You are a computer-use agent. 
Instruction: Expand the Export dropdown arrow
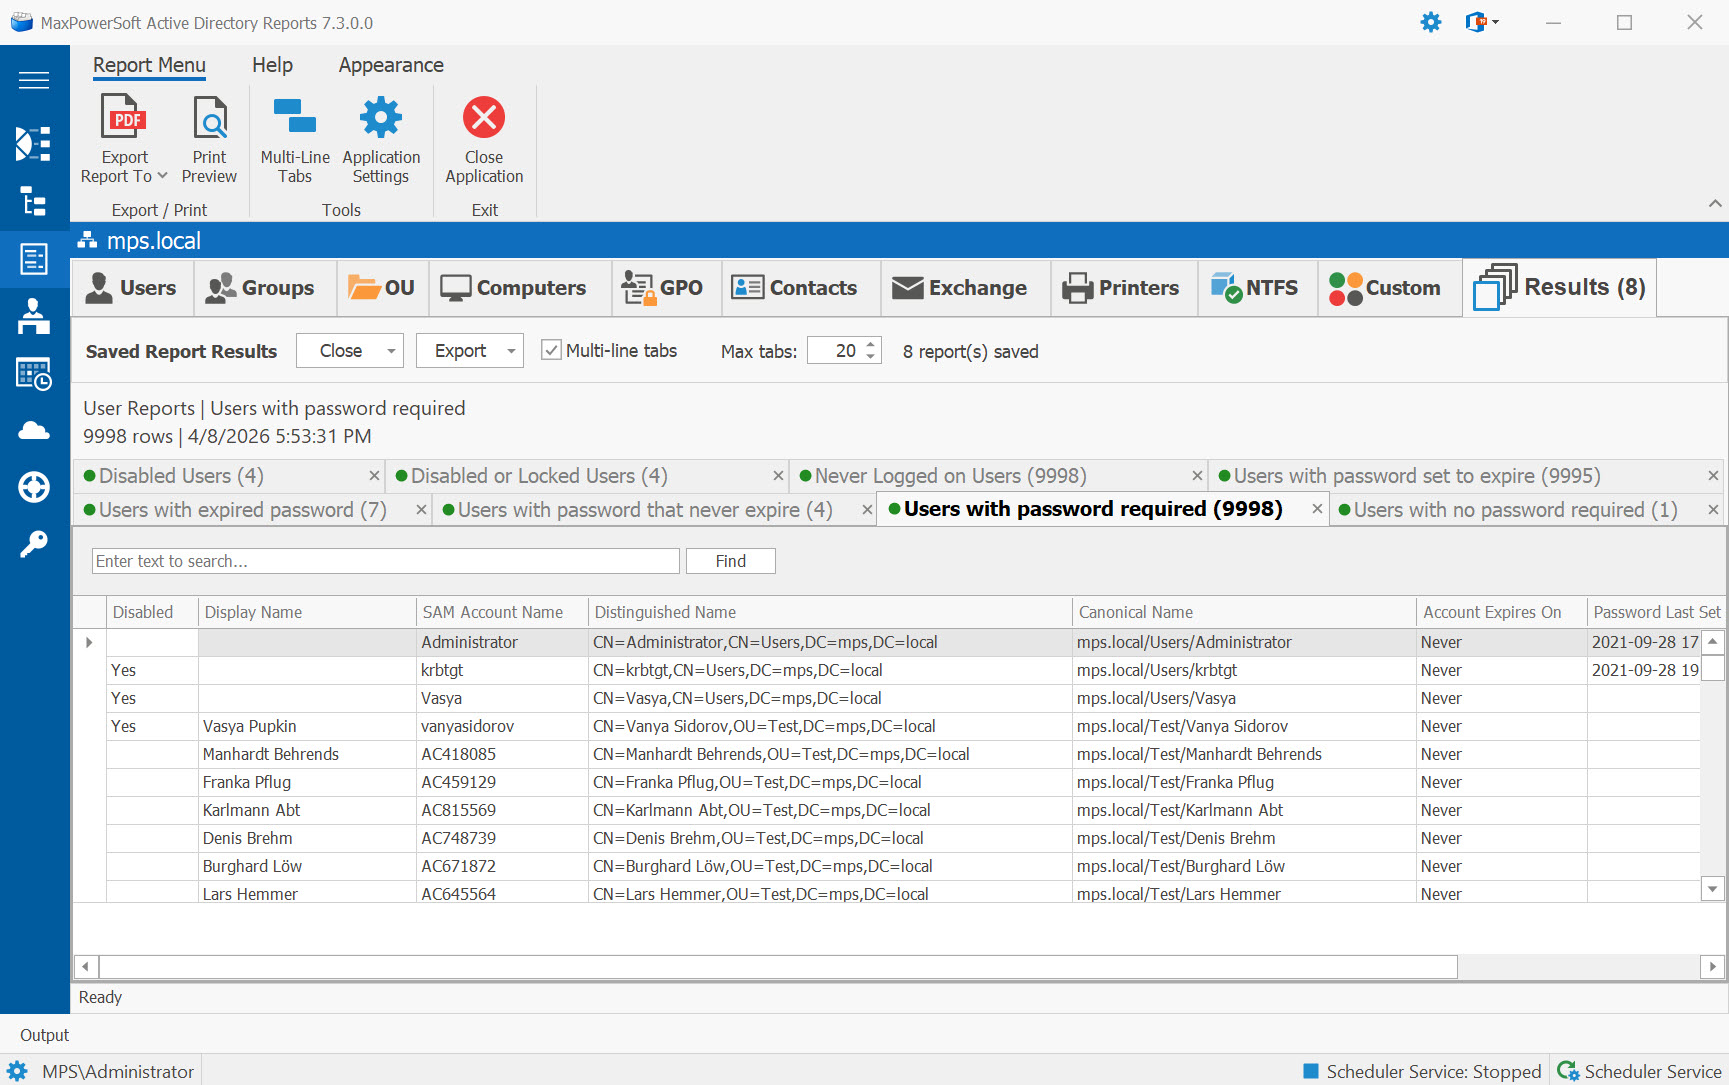pyautogui.click(x=510, y=350)
